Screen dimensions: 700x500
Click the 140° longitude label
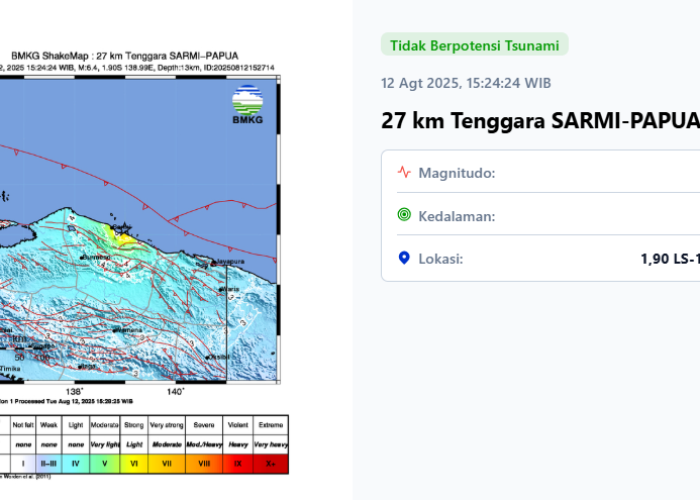tap(175, 392)
